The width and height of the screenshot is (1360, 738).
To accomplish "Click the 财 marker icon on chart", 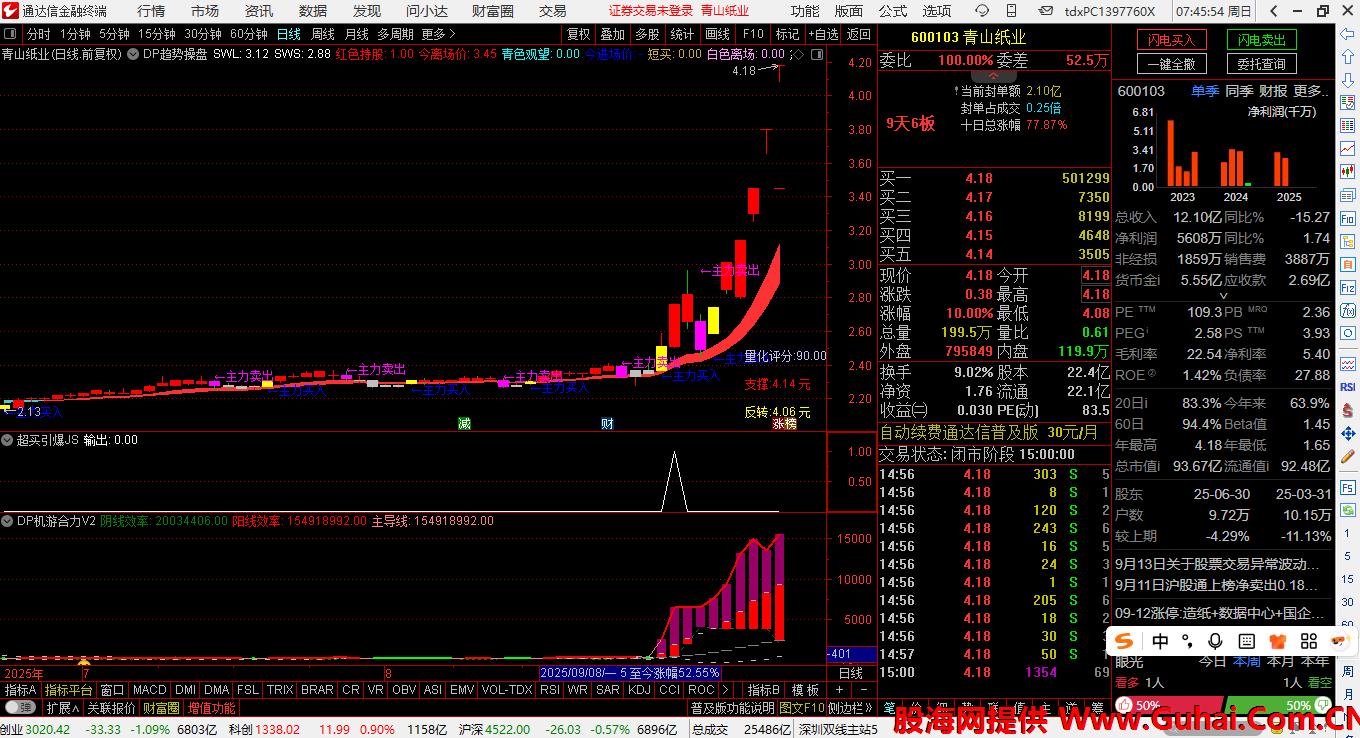I will [x=607, y=423].
